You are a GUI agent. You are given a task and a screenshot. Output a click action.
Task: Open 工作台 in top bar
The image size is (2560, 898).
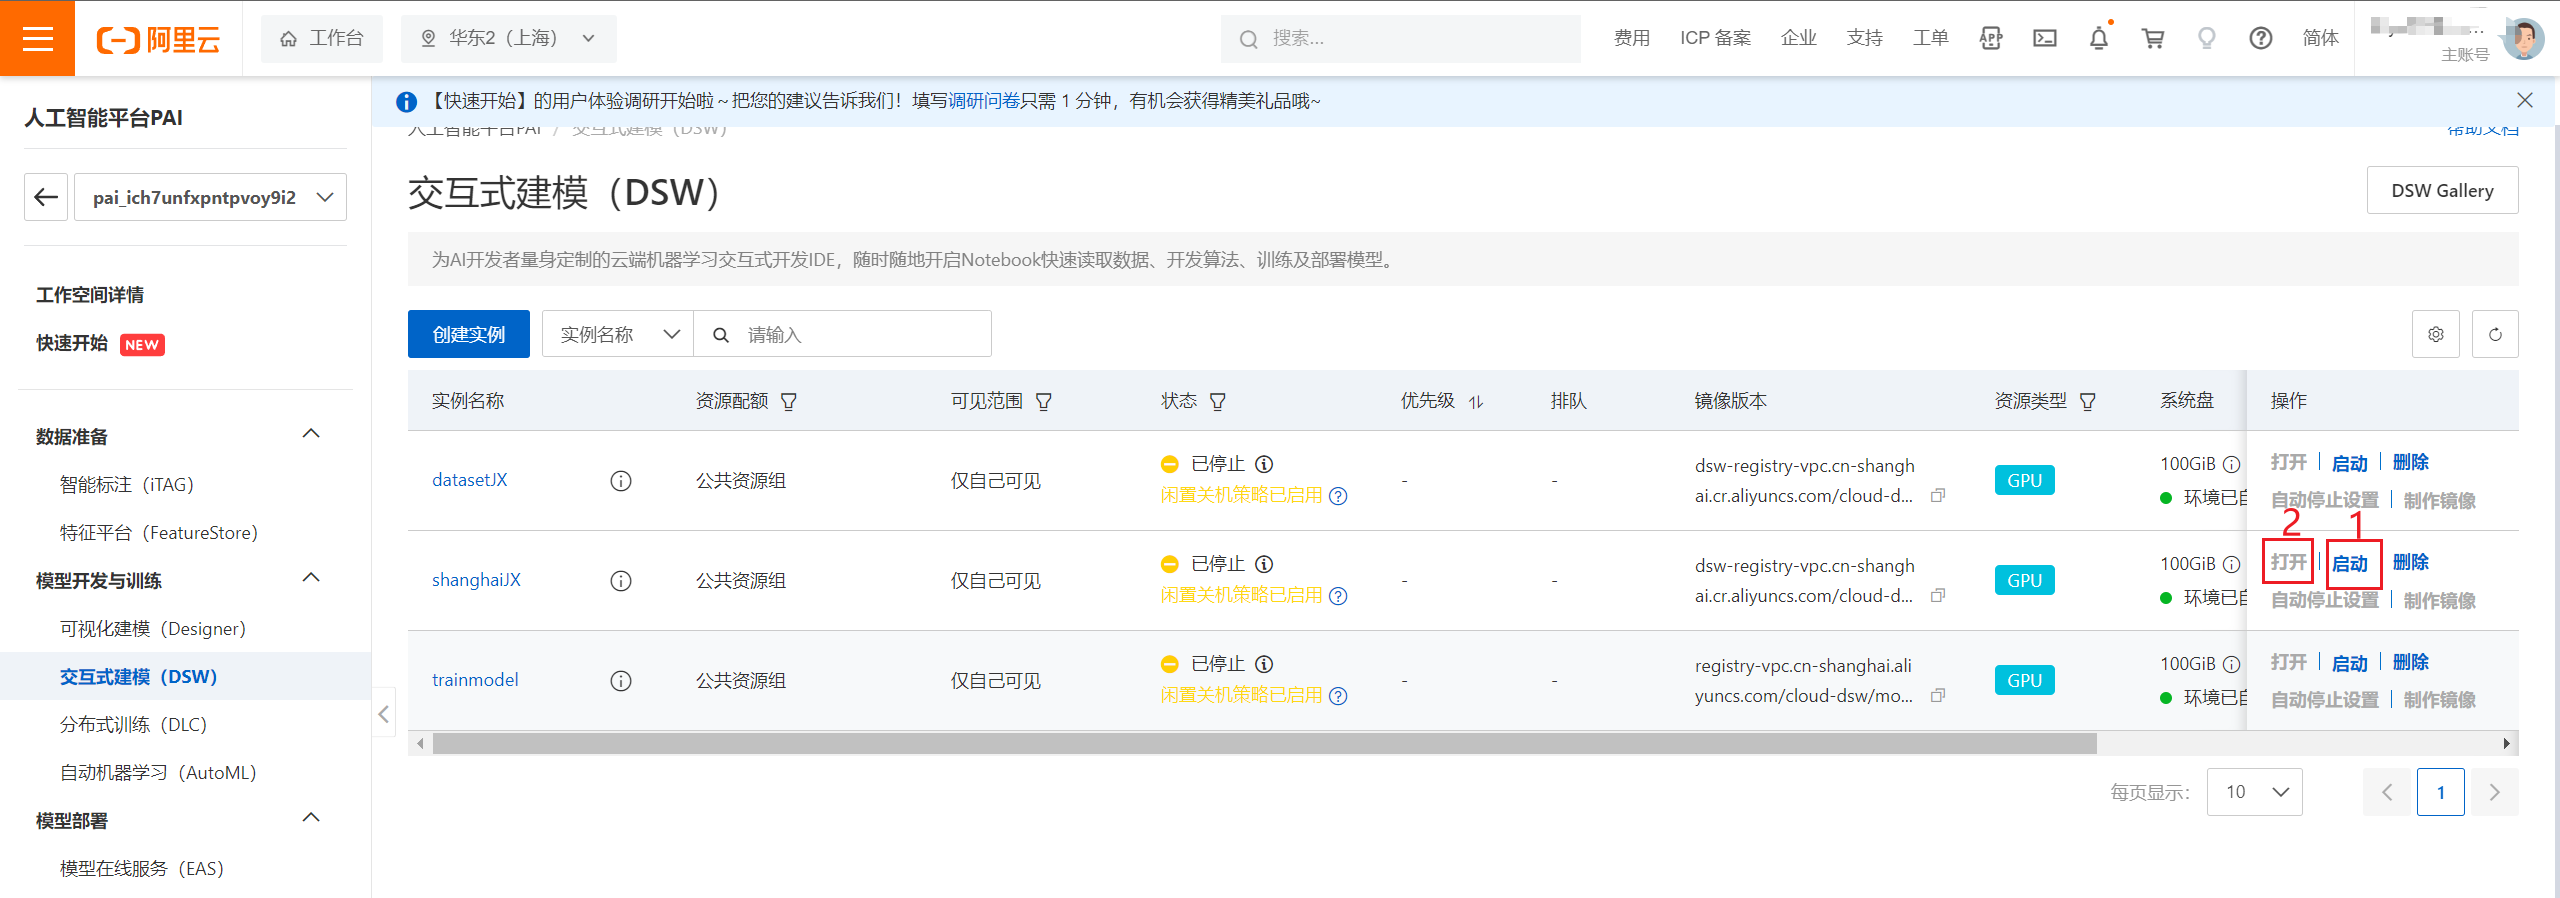(322, 38)
